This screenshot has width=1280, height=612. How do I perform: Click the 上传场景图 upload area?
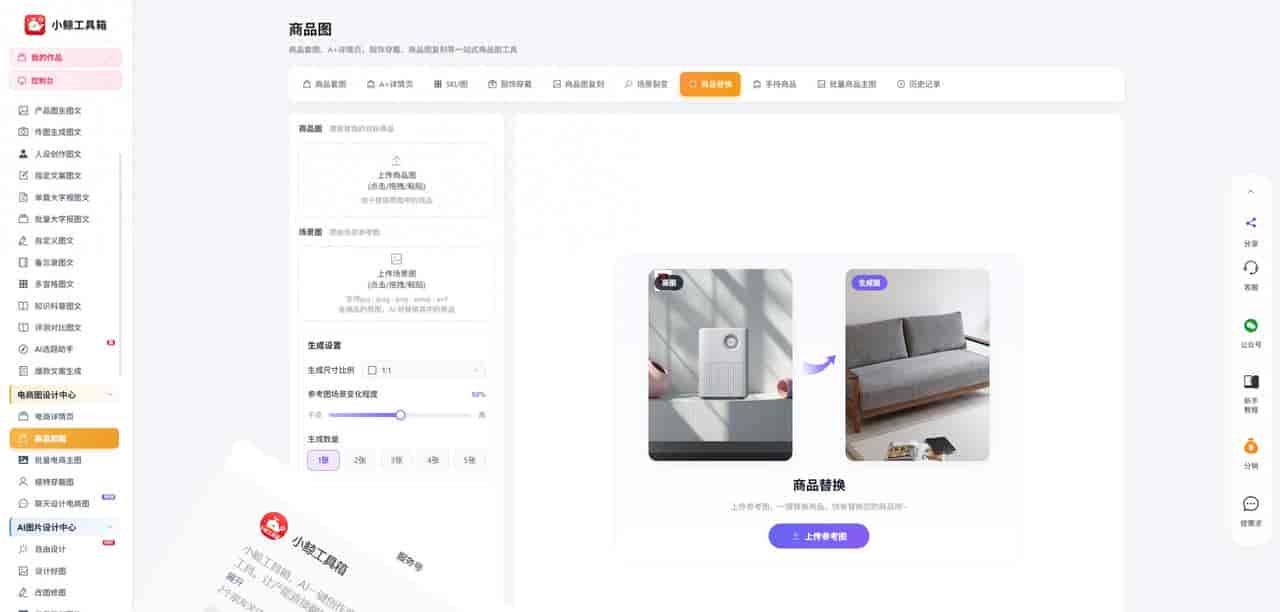(x=396, y=284)
